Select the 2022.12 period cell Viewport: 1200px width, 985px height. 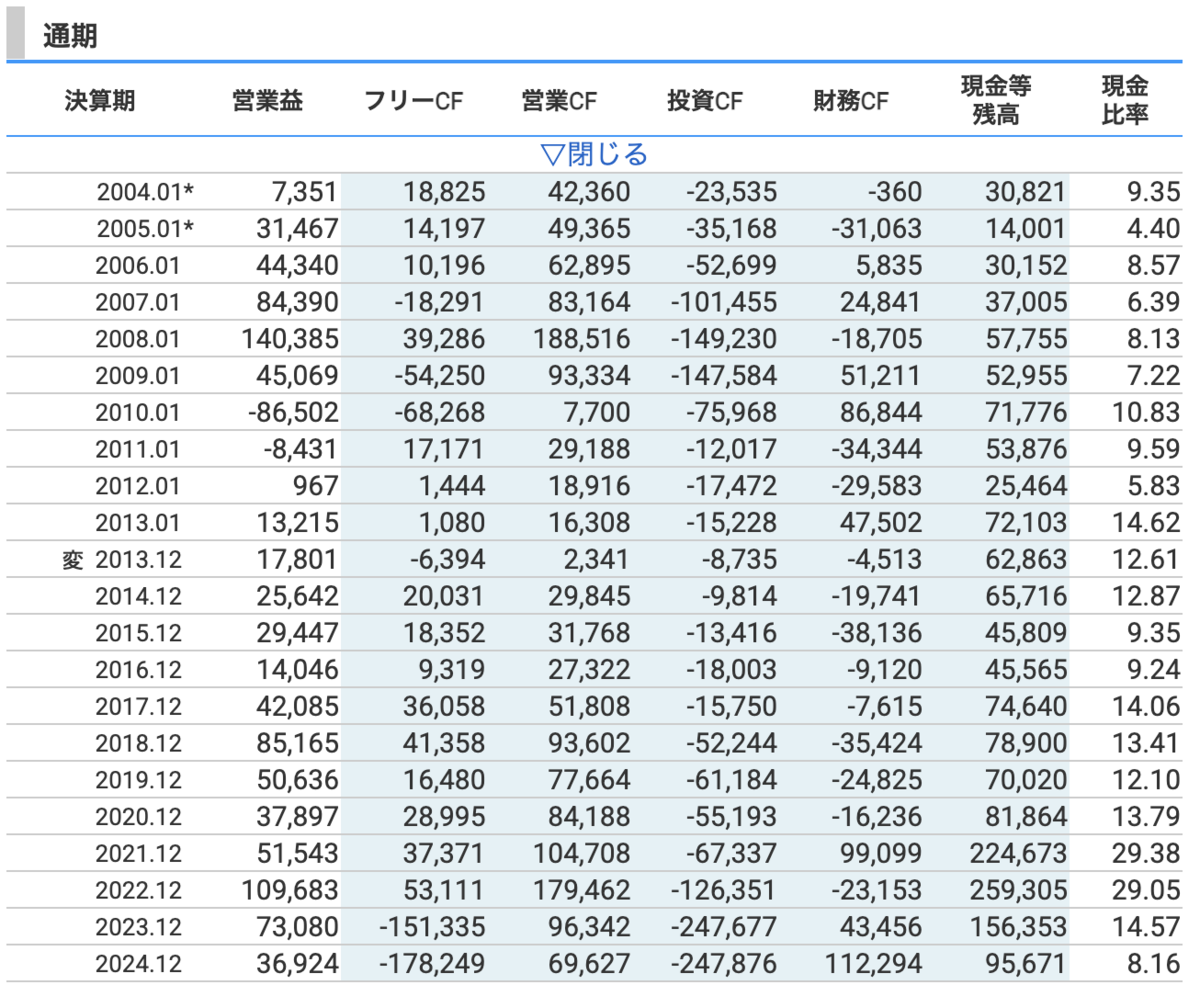(138, 889)
